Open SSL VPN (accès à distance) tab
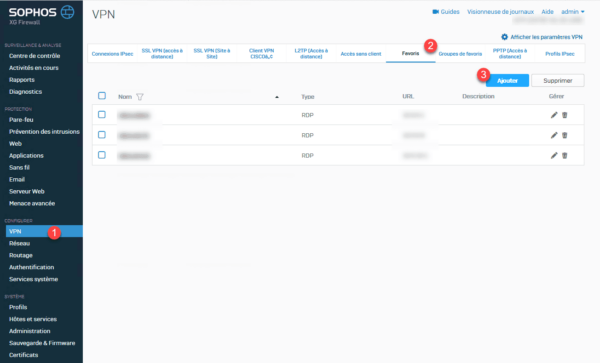This screenshot has height=363, width=600. coord(162,54)
